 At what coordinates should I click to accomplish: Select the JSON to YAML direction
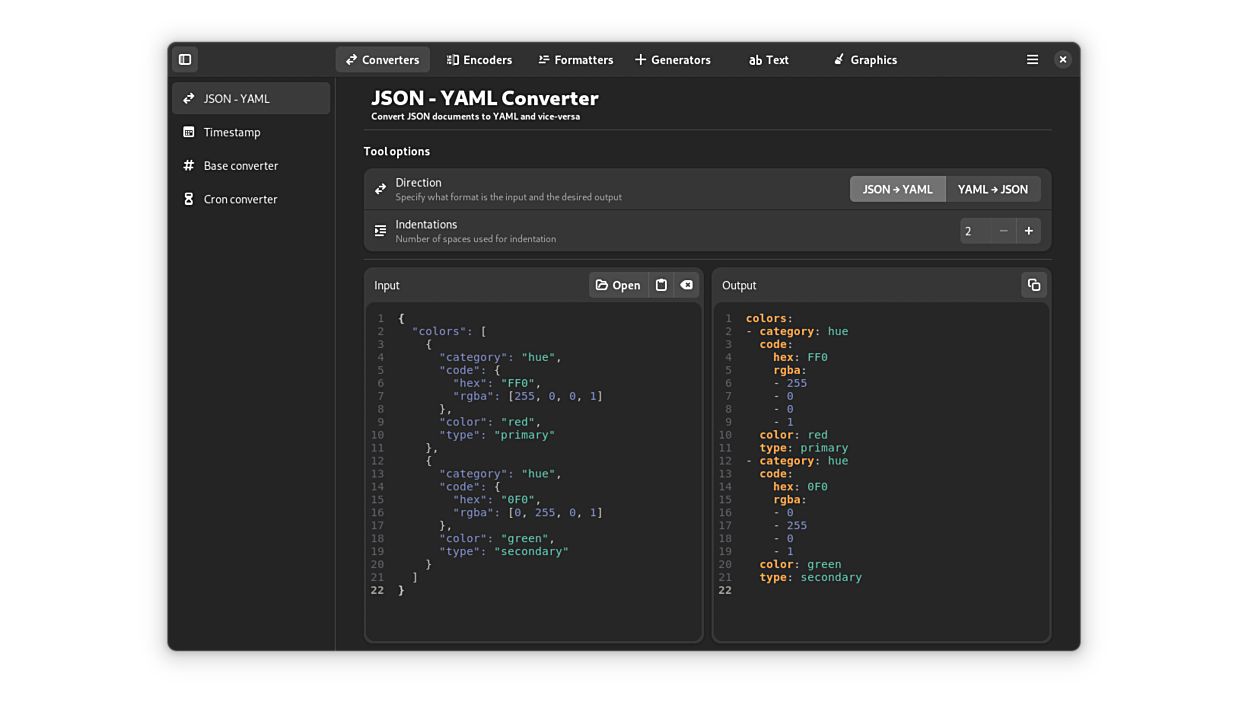[897, 188]
